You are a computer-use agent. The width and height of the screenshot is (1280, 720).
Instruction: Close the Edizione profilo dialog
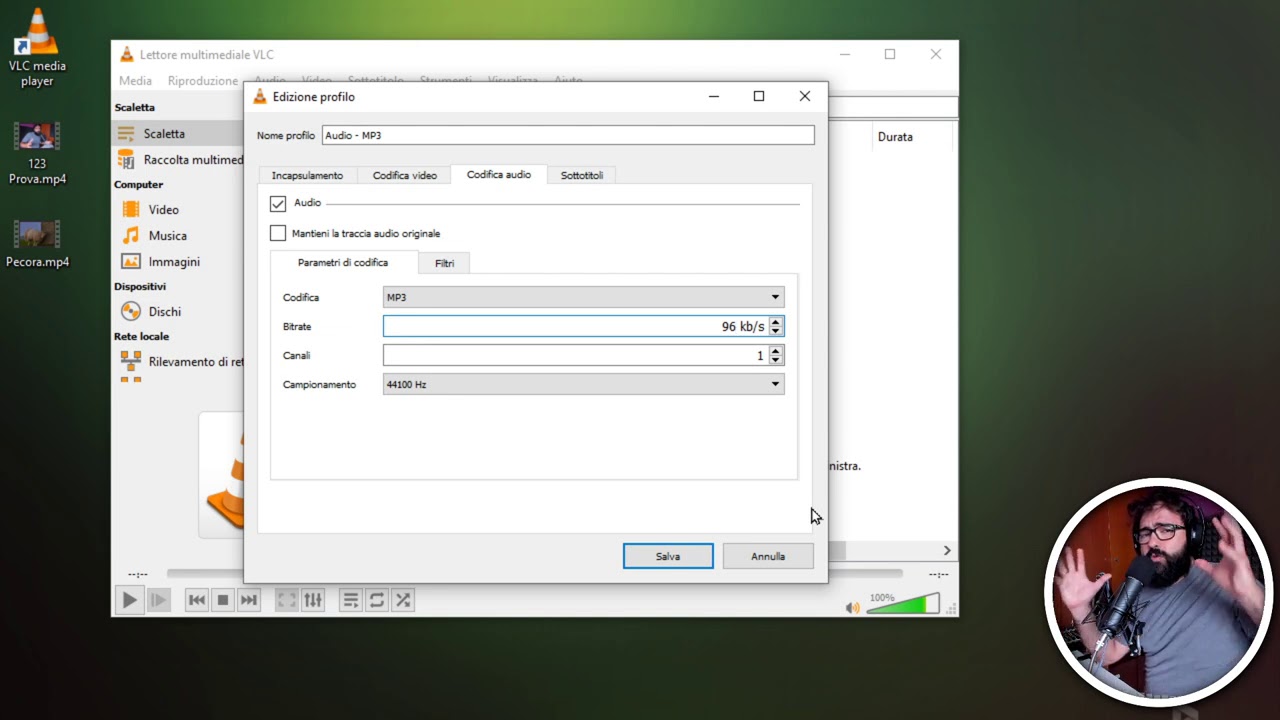click(805, 96)
